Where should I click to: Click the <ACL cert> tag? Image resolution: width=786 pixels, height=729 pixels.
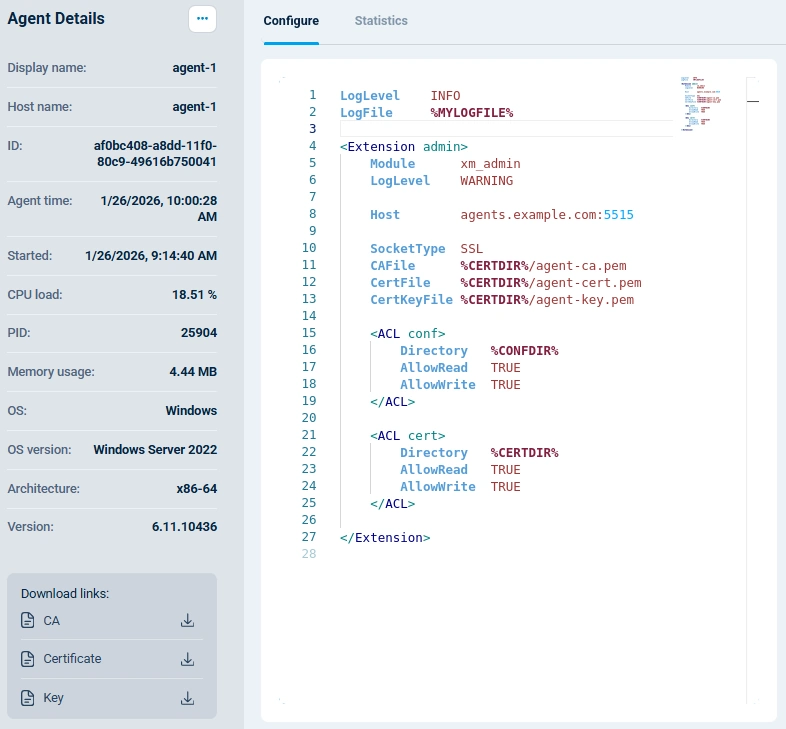(408, 436)
